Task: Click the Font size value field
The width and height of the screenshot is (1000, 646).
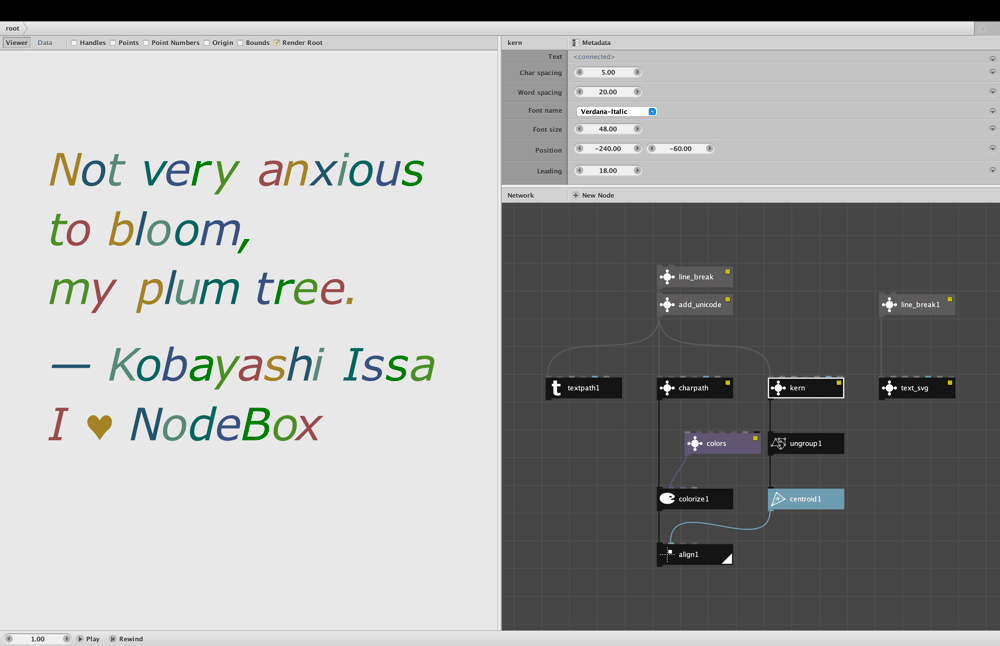Action: (x=608, y=129)
